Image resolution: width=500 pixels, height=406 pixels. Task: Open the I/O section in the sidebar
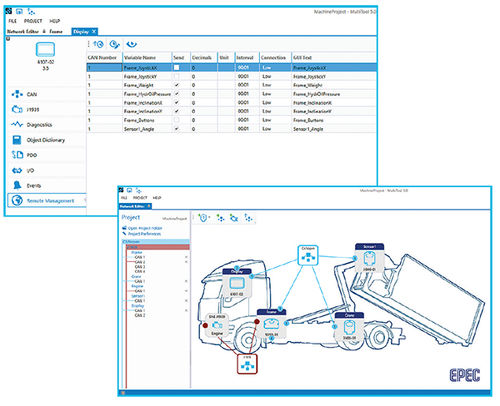46,170
